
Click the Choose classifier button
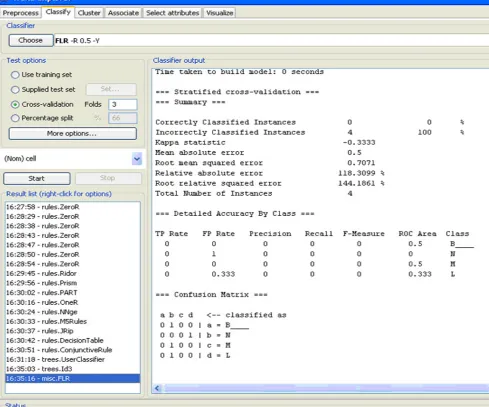[31, 40]
